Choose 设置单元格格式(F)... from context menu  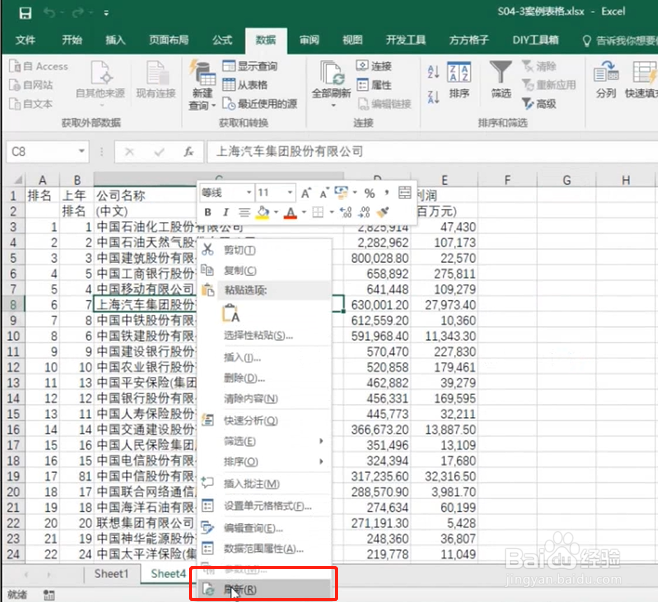click(x=265, y=506)
